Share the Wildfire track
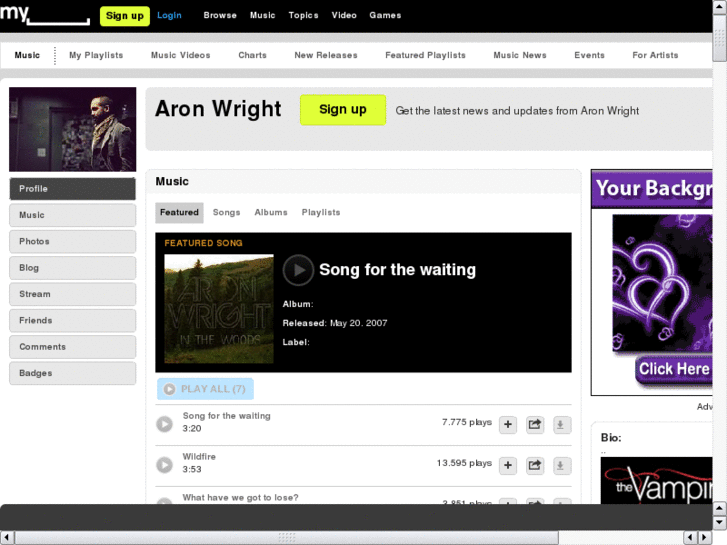 tap(535, 465)
